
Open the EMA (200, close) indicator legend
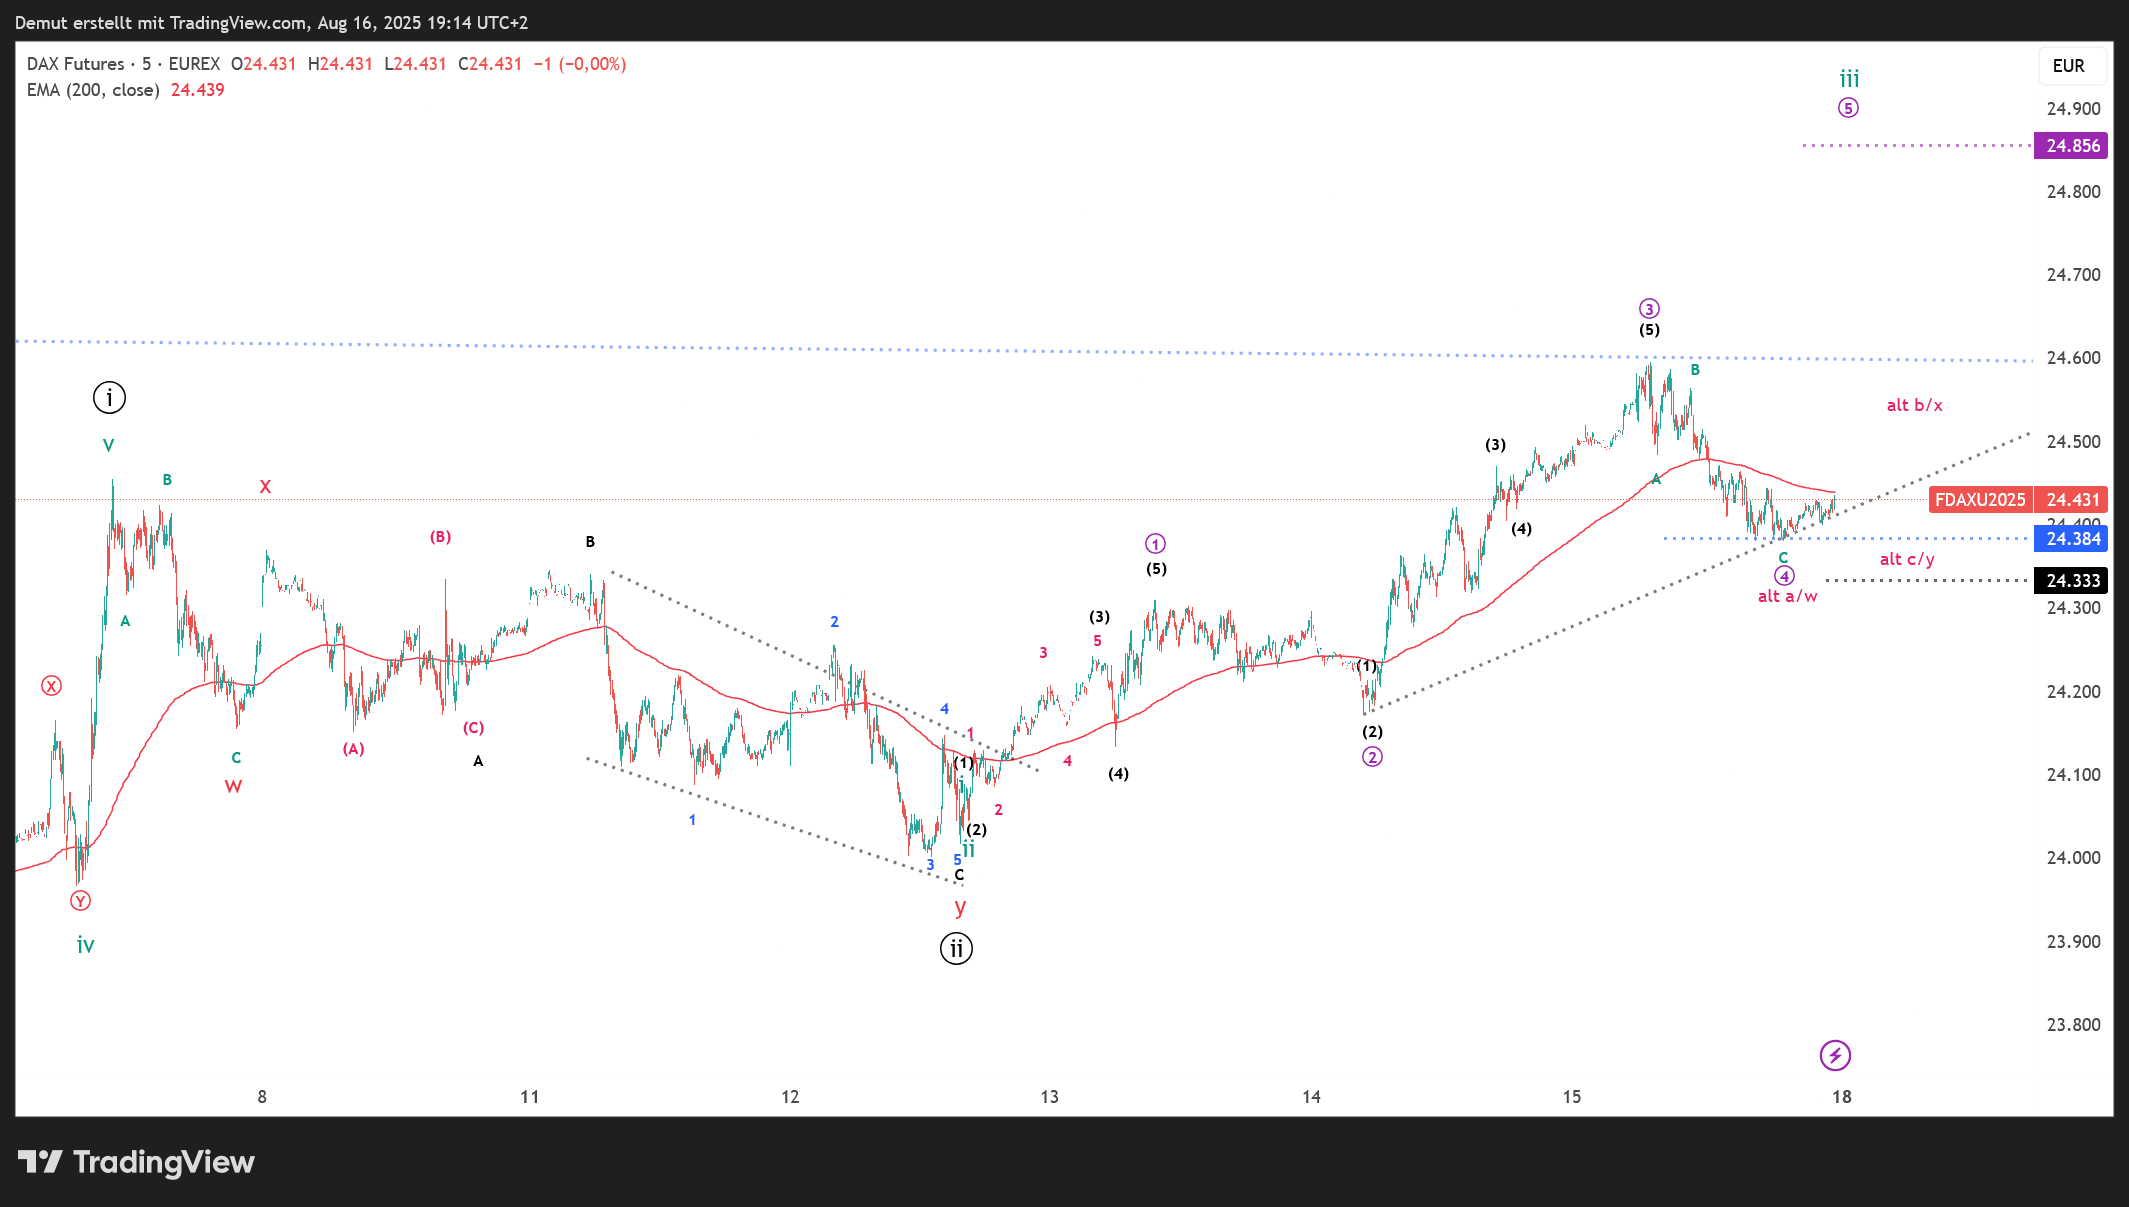click(93, 90)
